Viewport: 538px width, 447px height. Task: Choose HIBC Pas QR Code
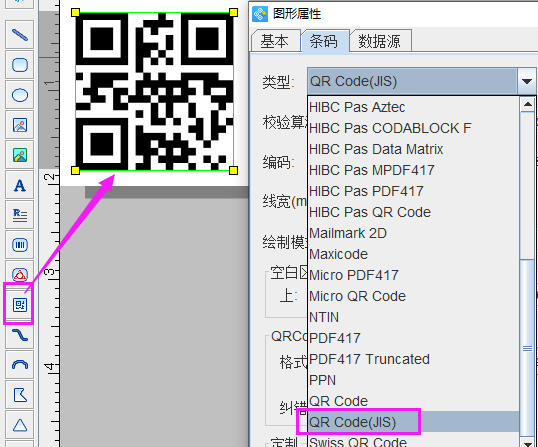pyautogui.click(x=413, y=212)
